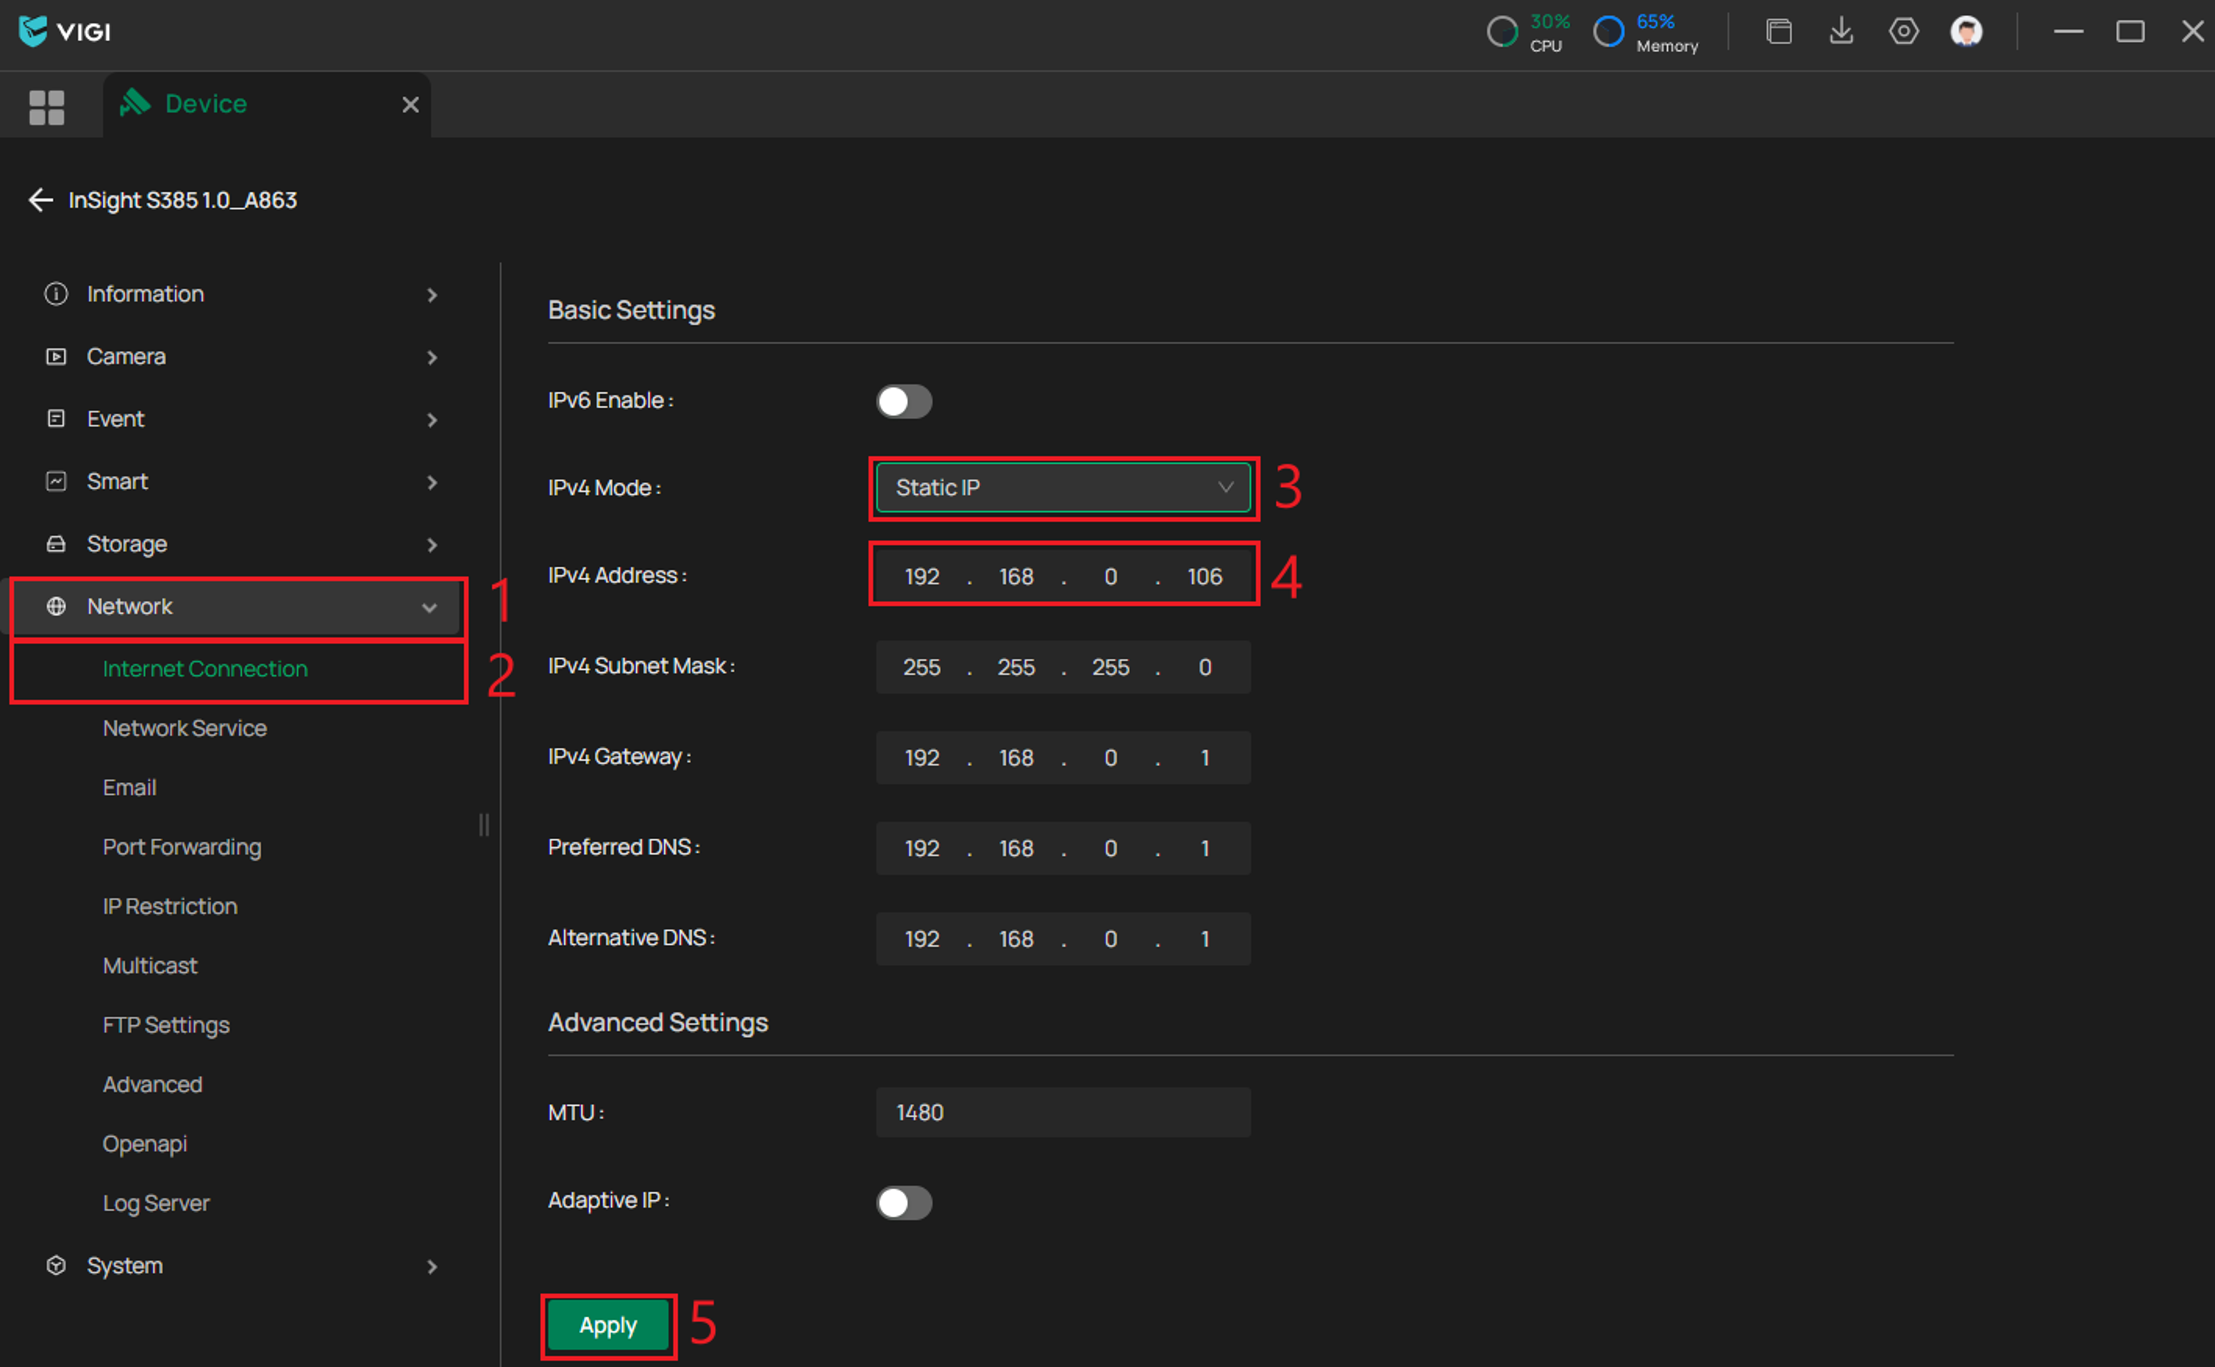Minimize the VIGI window
Viewport: 2215px width, 1367px height.
pyautogui.click(x=2068, y=32)
